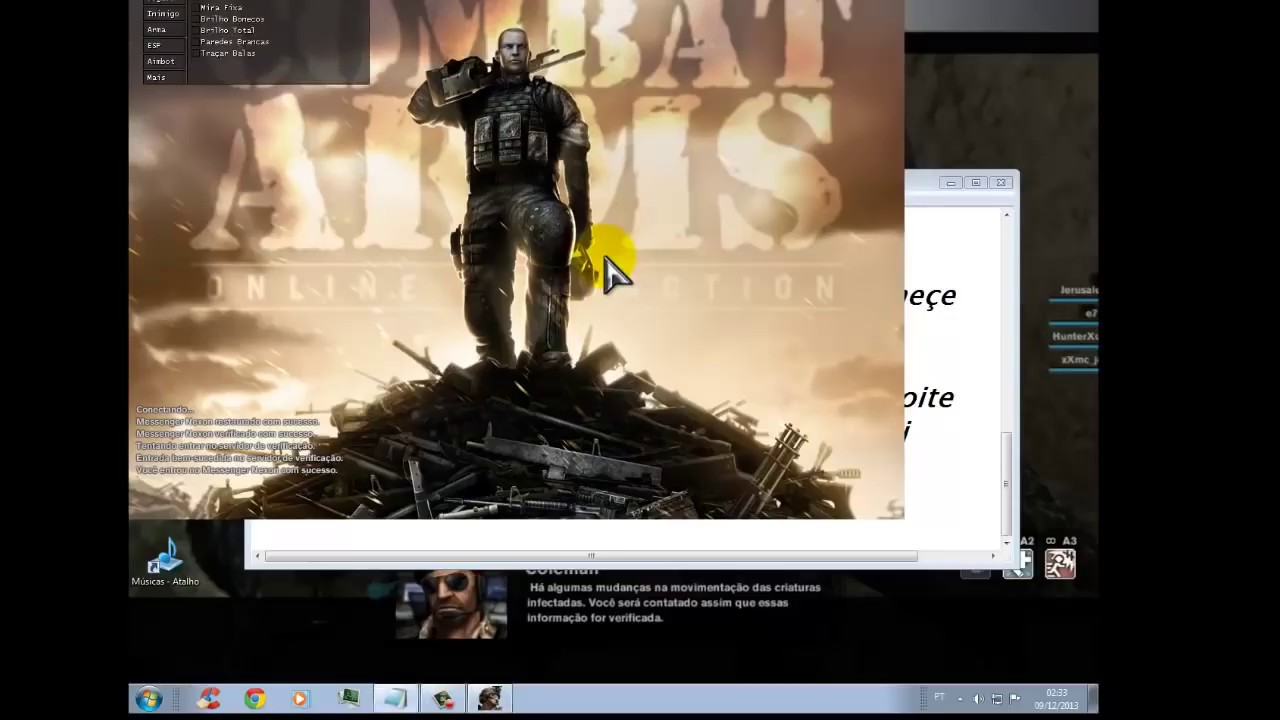This screenshot has height=720, width=1280.
Task: Click the 'Conectando...' log line
Action: tap(165, 410)
